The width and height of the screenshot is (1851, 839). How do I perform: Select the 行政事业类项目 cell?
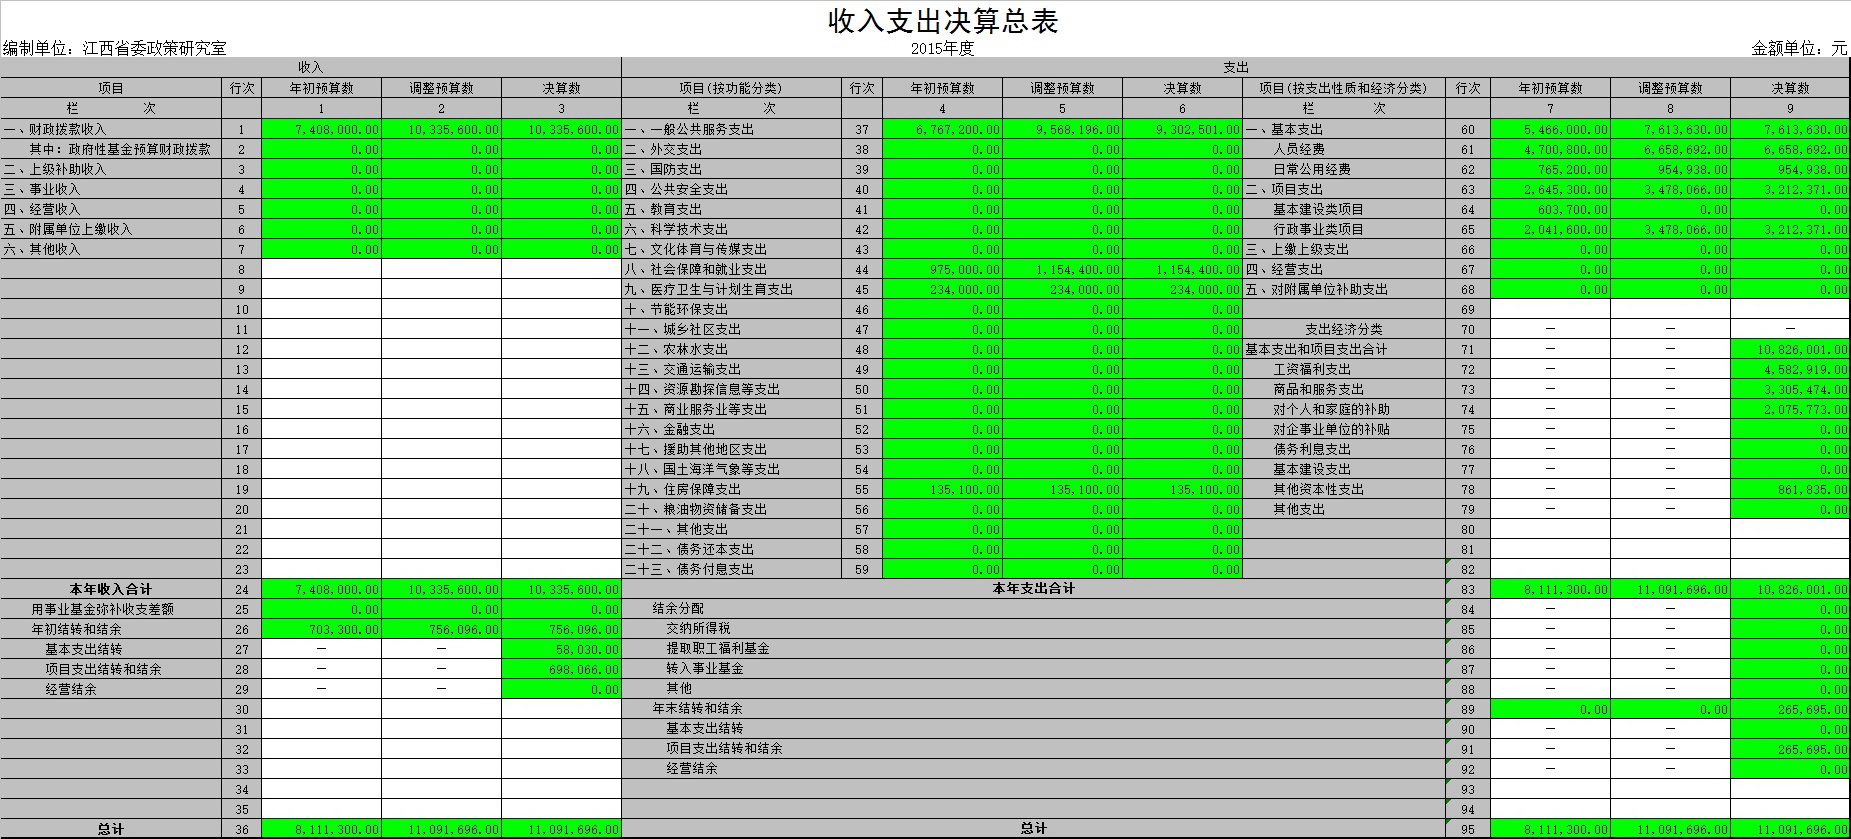(x=1343, y=229)
